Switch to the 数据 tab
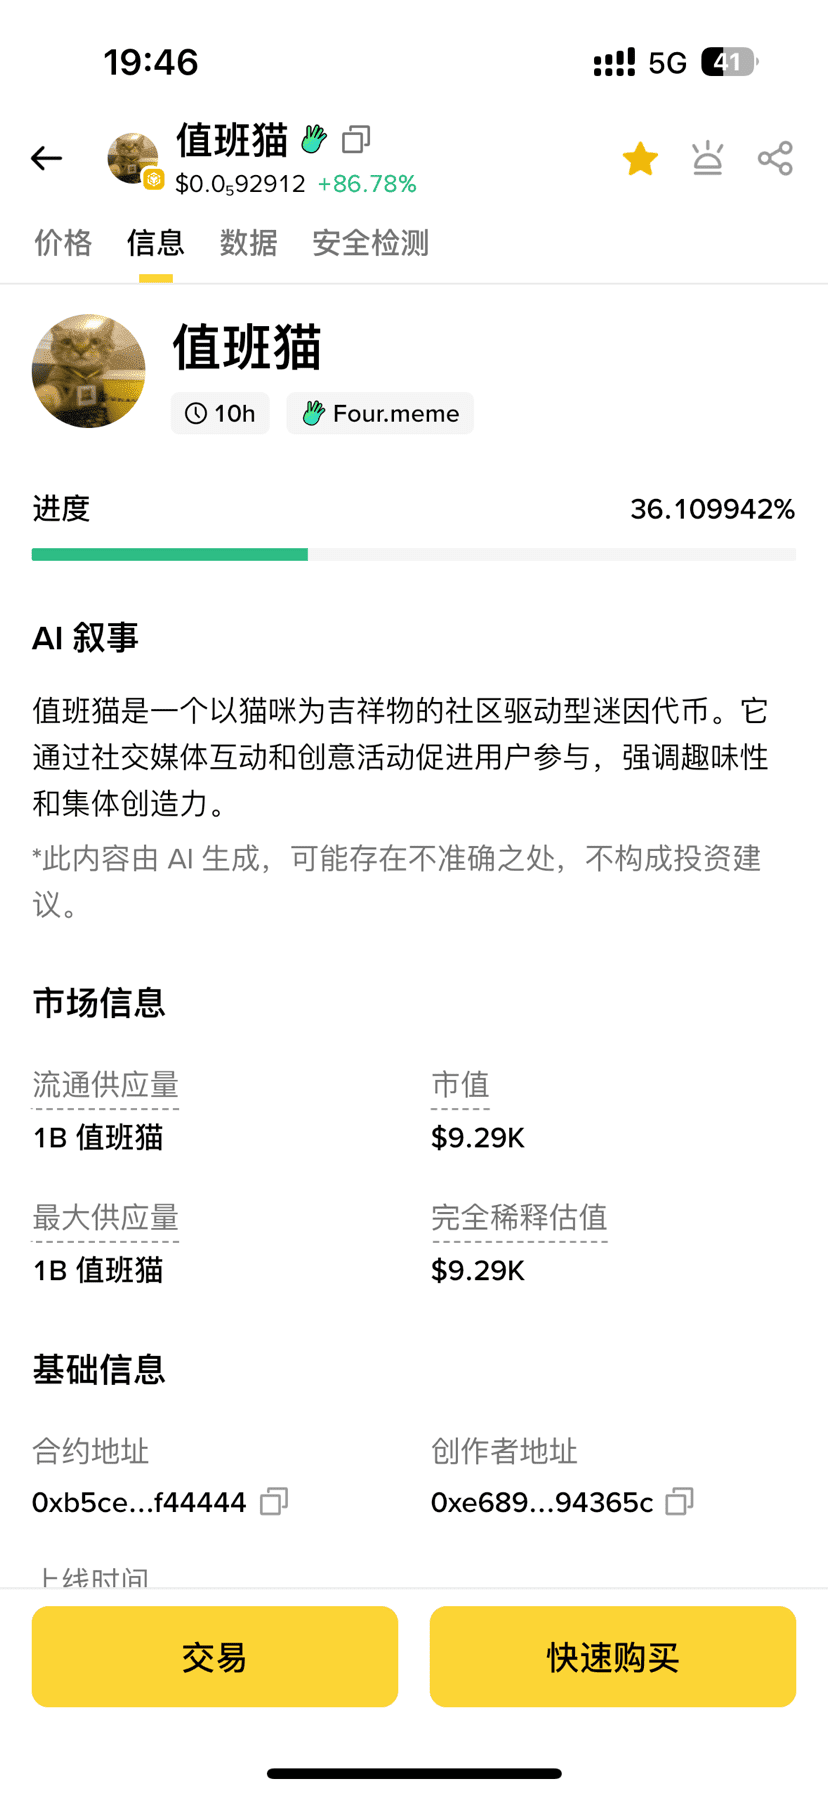 click(248, 243)
